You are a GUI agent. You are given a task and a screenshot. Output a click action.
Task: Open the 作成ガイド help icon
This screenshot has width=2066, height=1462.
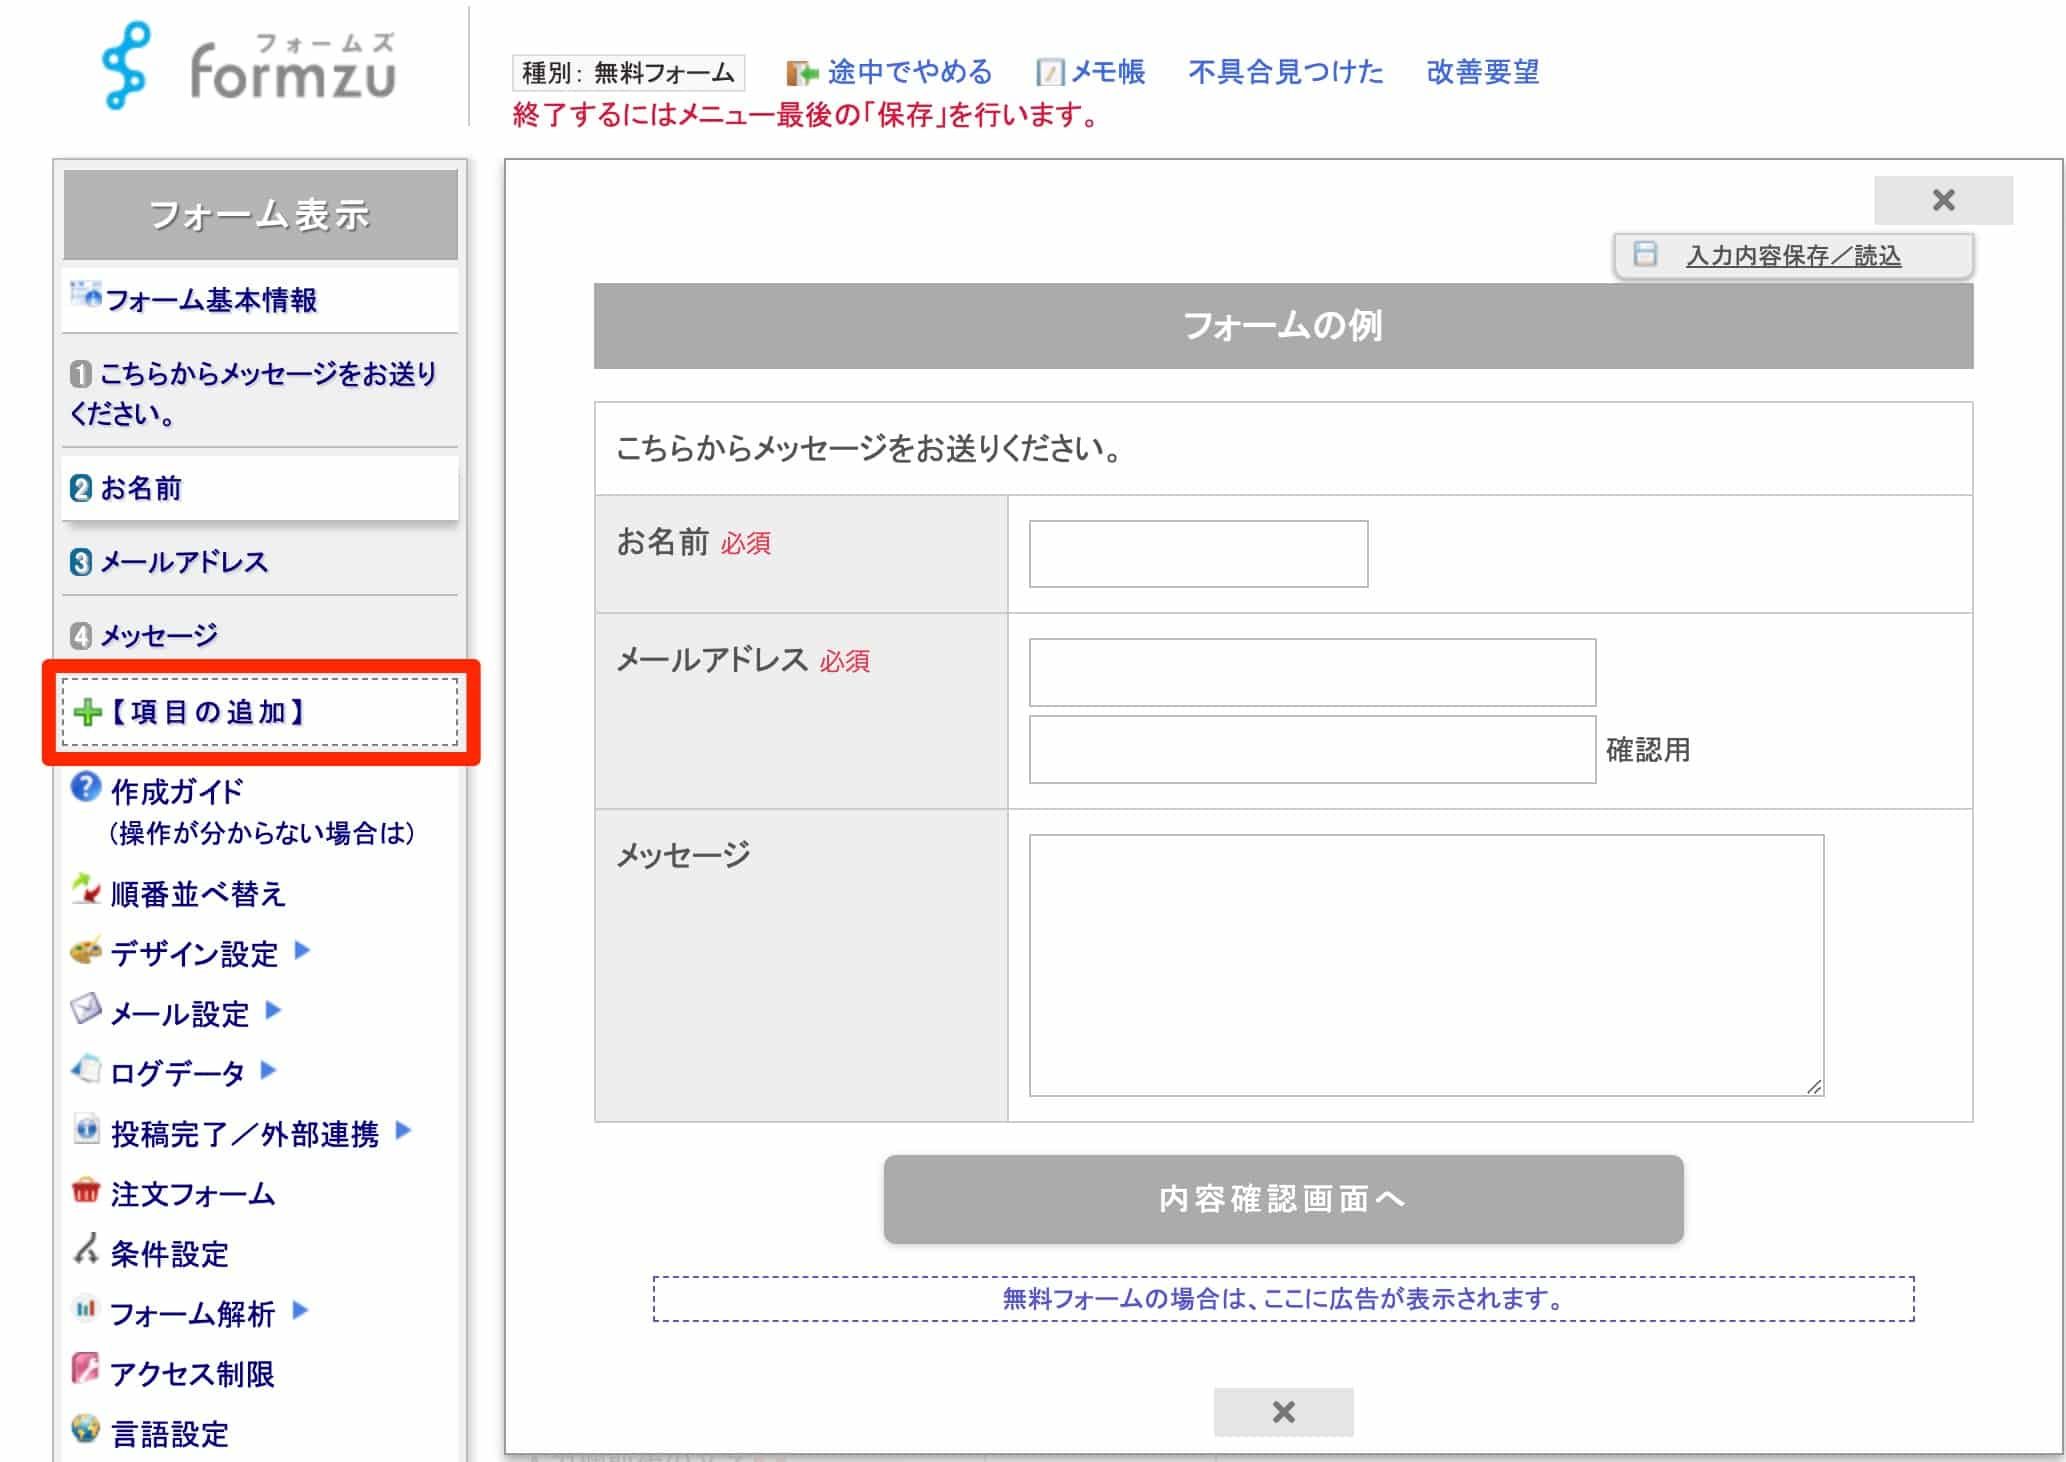click(x=86, y=790)
